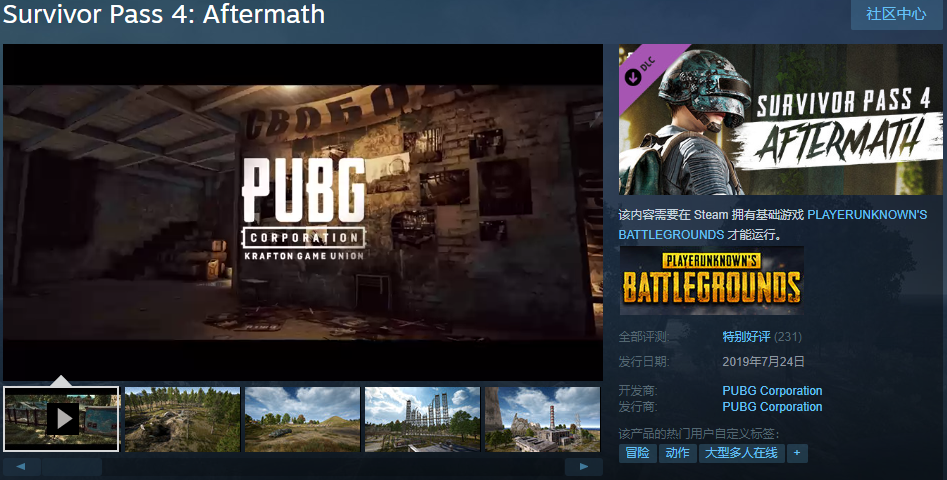Open developer PUBG Corporation link
This screenshot has height=480, width=947.
[772, 391]
